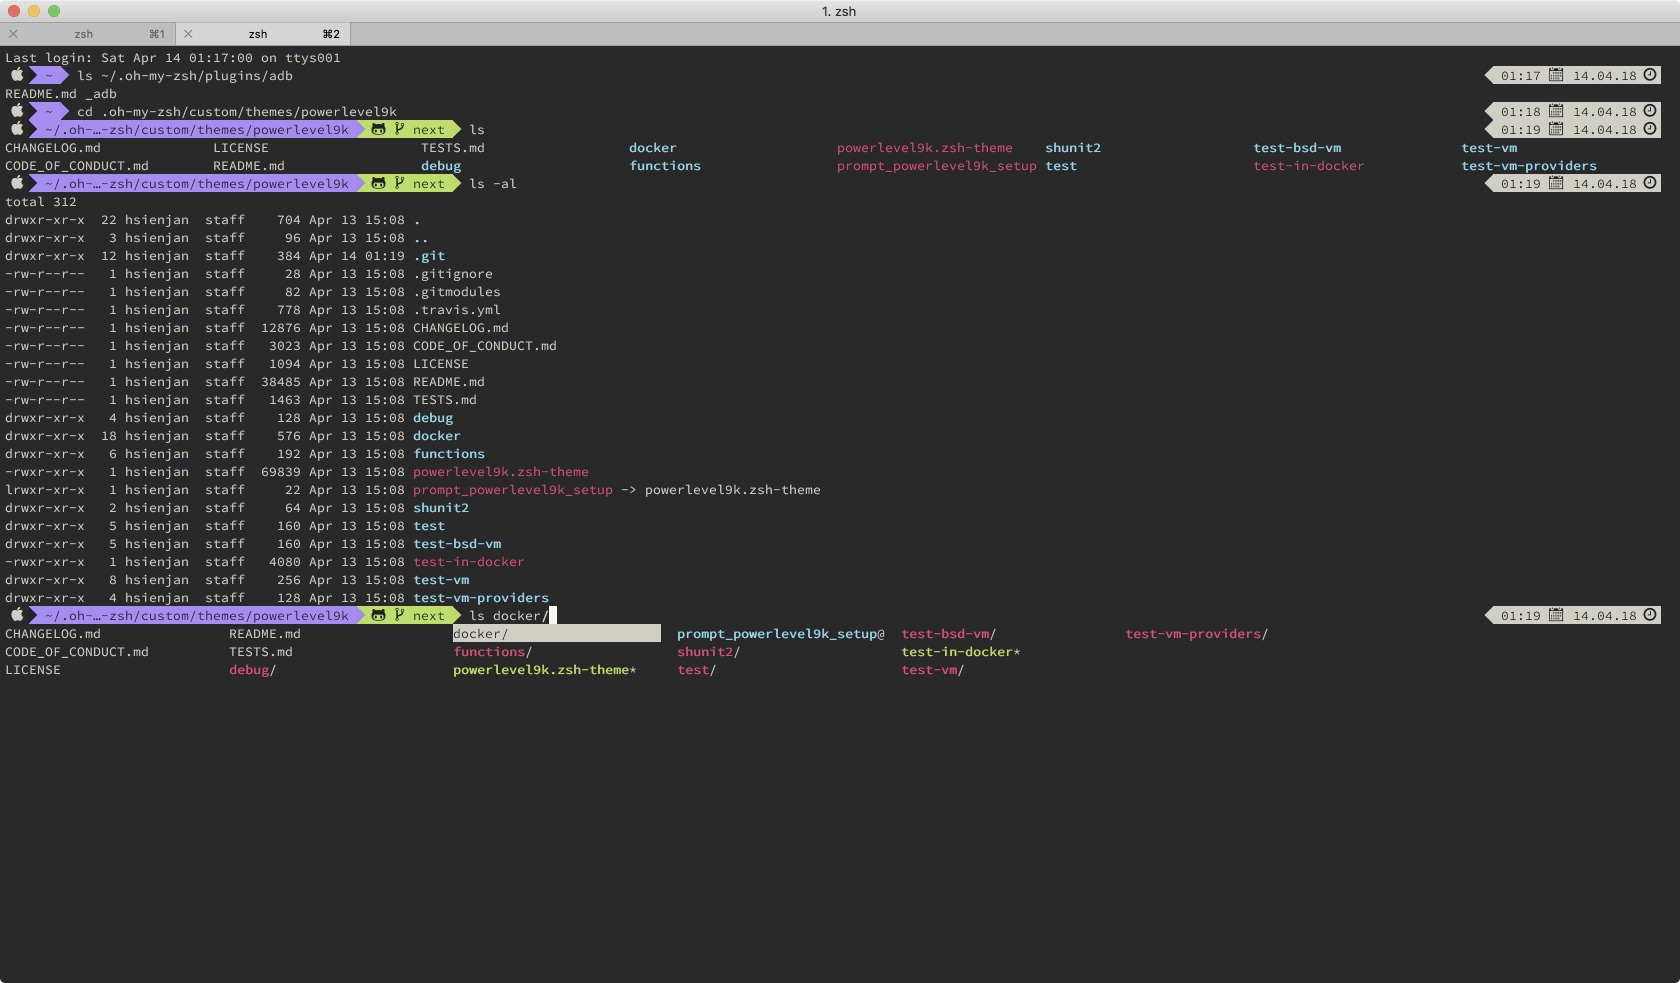This screenshot has width=1680, height=983.
Task: Click the GitHub octocat icon on the bottom prompt
Action: click(x=378, y=616)
